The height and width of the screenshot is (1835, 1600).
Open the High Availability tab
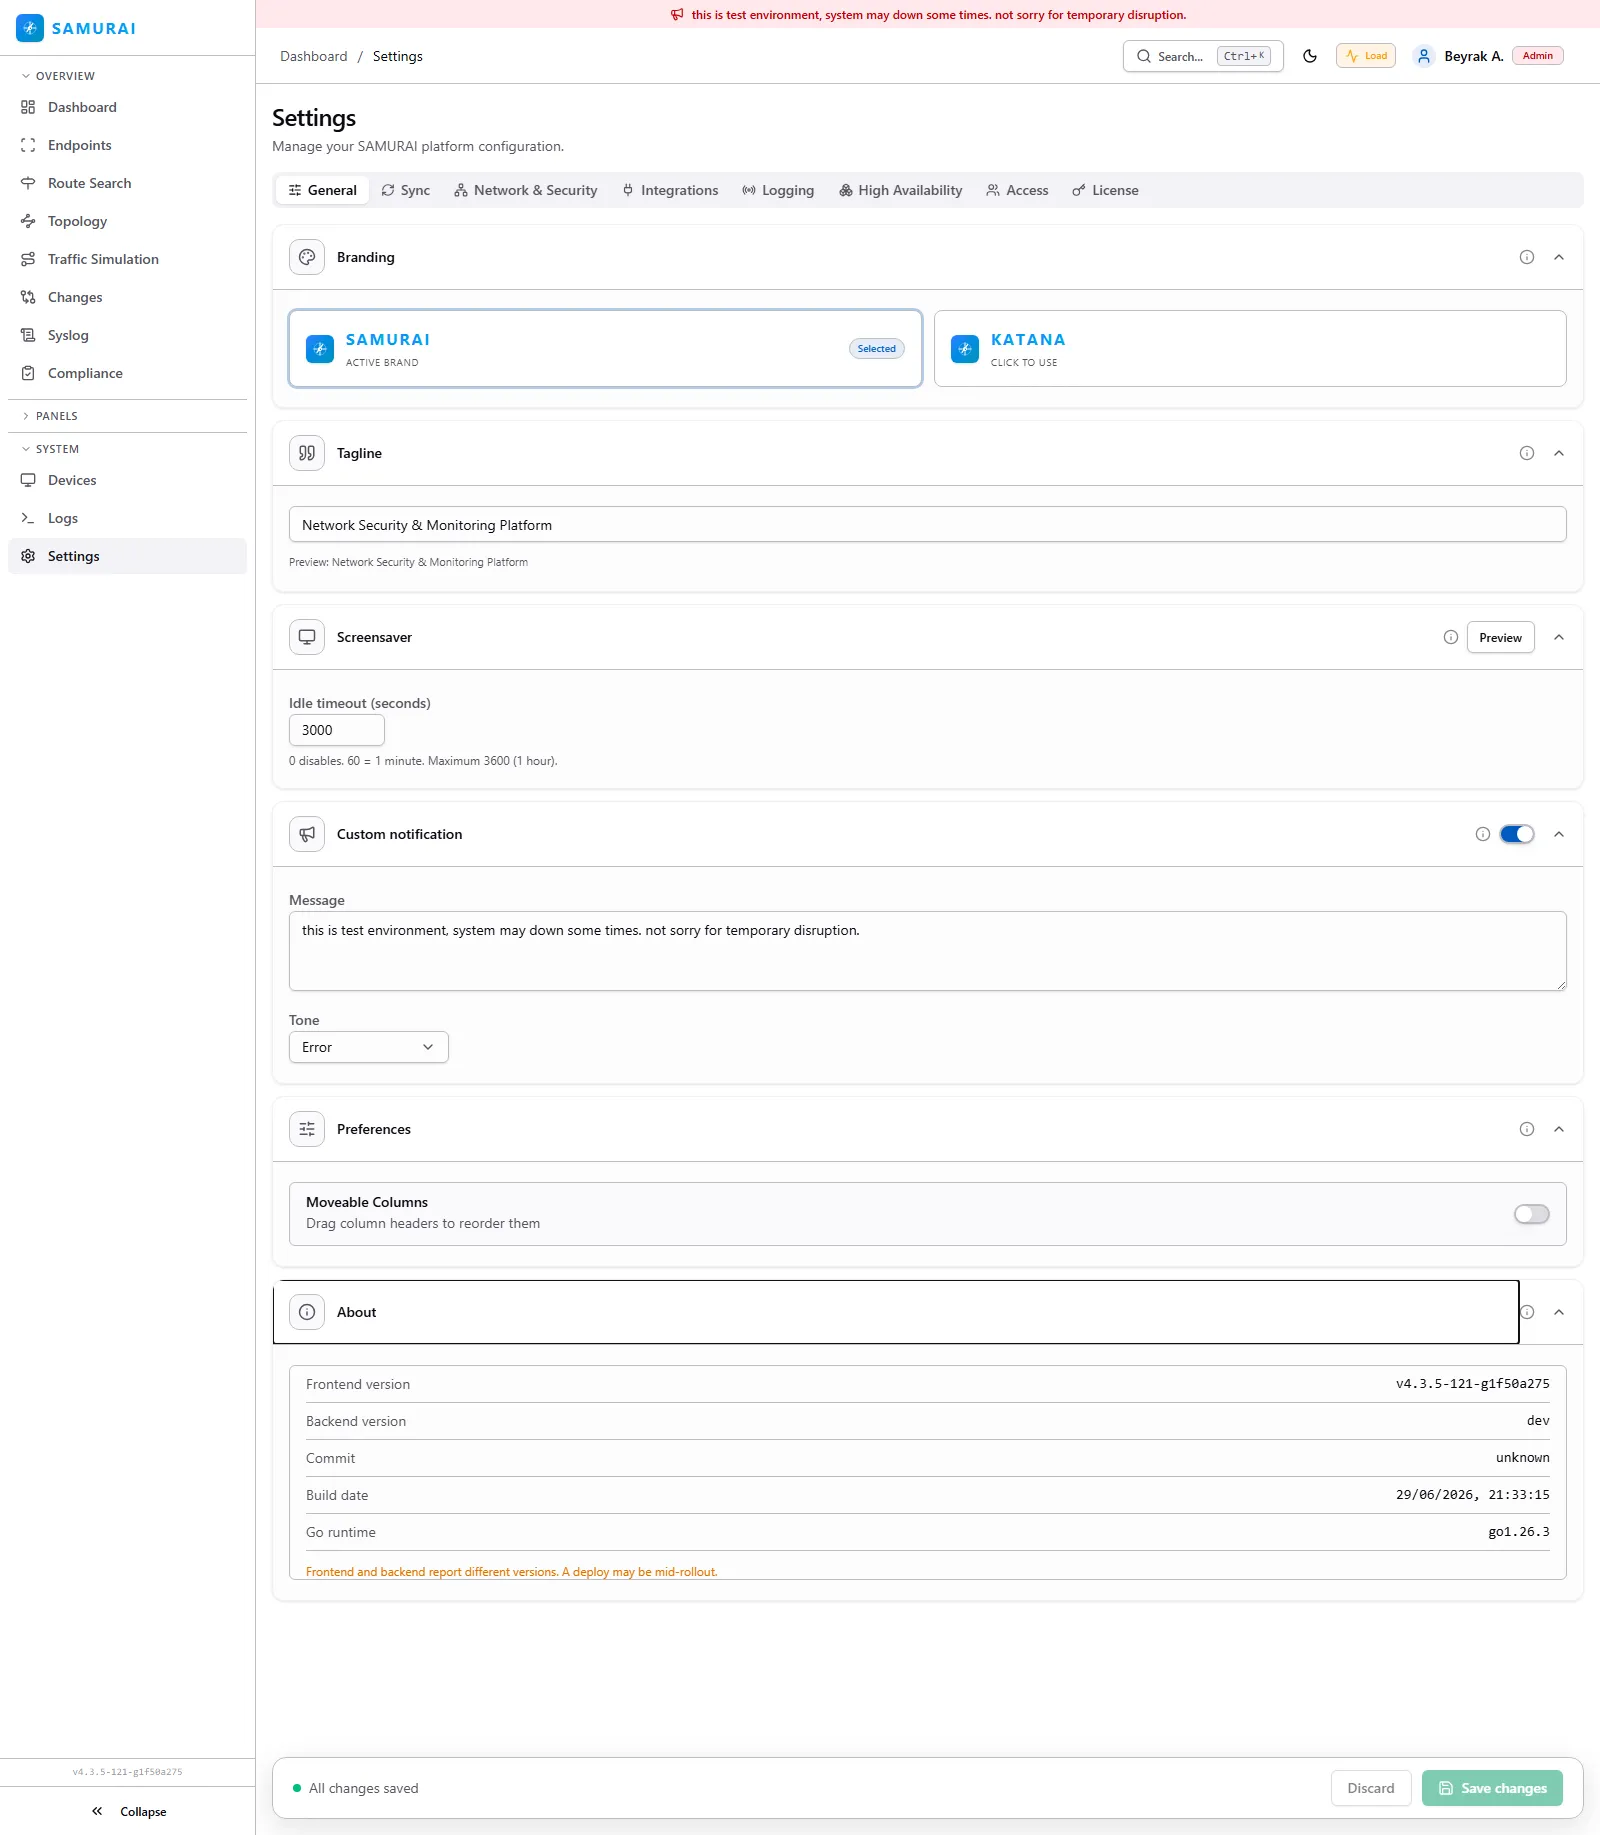coord(901,190)
